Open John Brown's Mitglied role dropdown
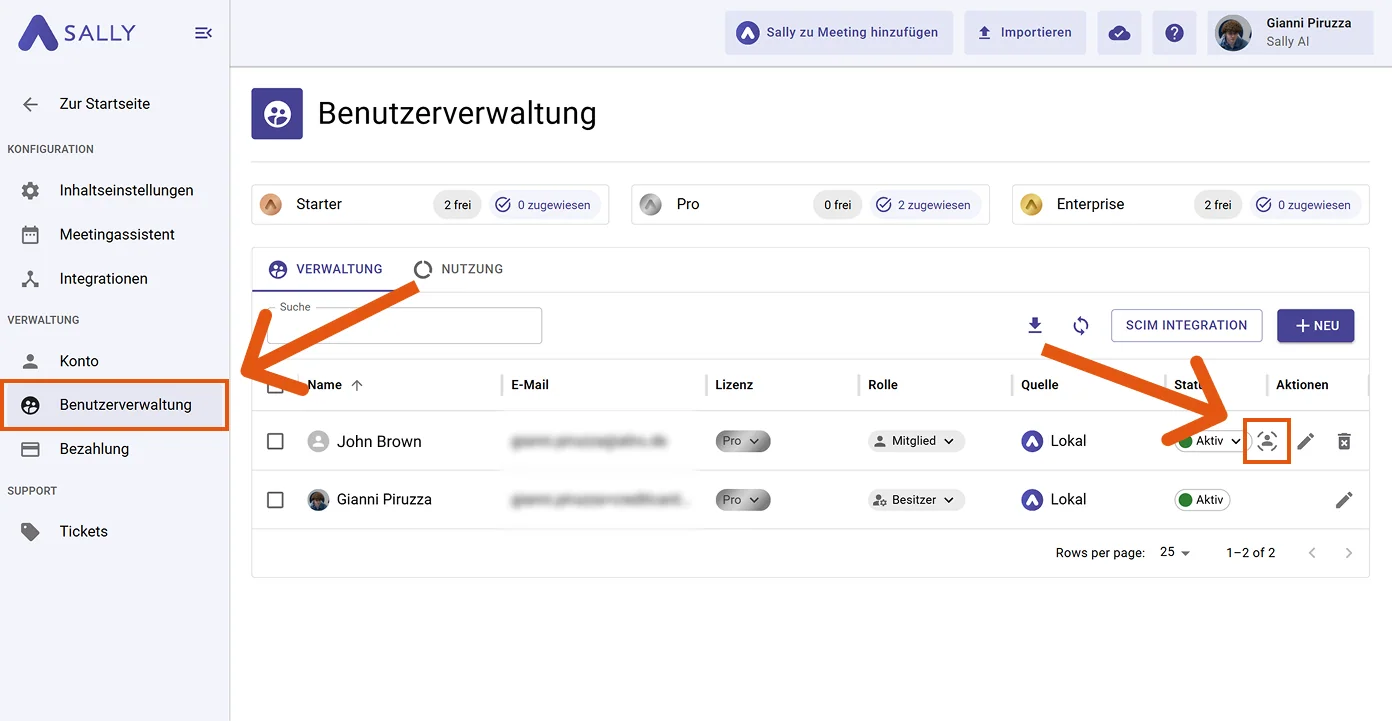1392x721 pixels. [x=916, y=441]
